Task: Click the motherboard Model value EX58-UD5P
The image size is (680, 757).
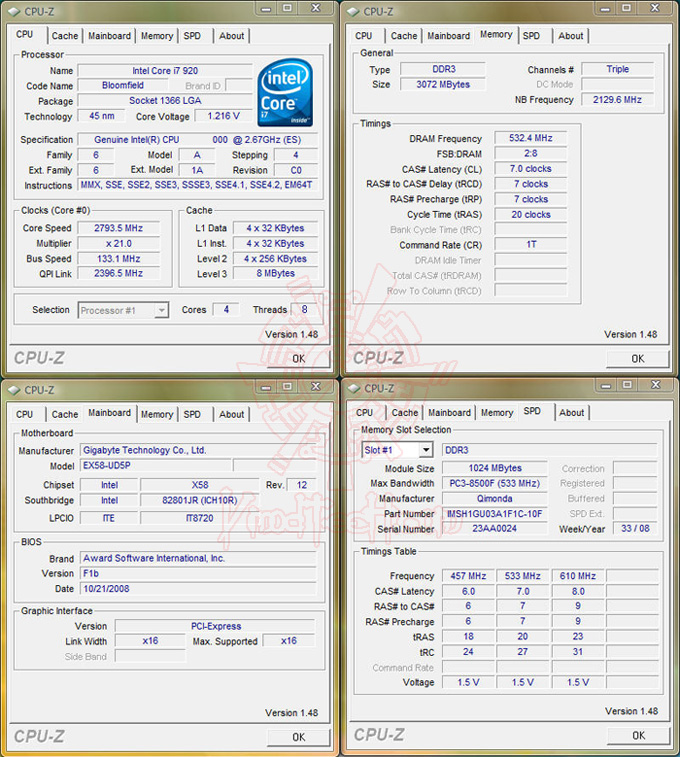Action: pos(156,465)
